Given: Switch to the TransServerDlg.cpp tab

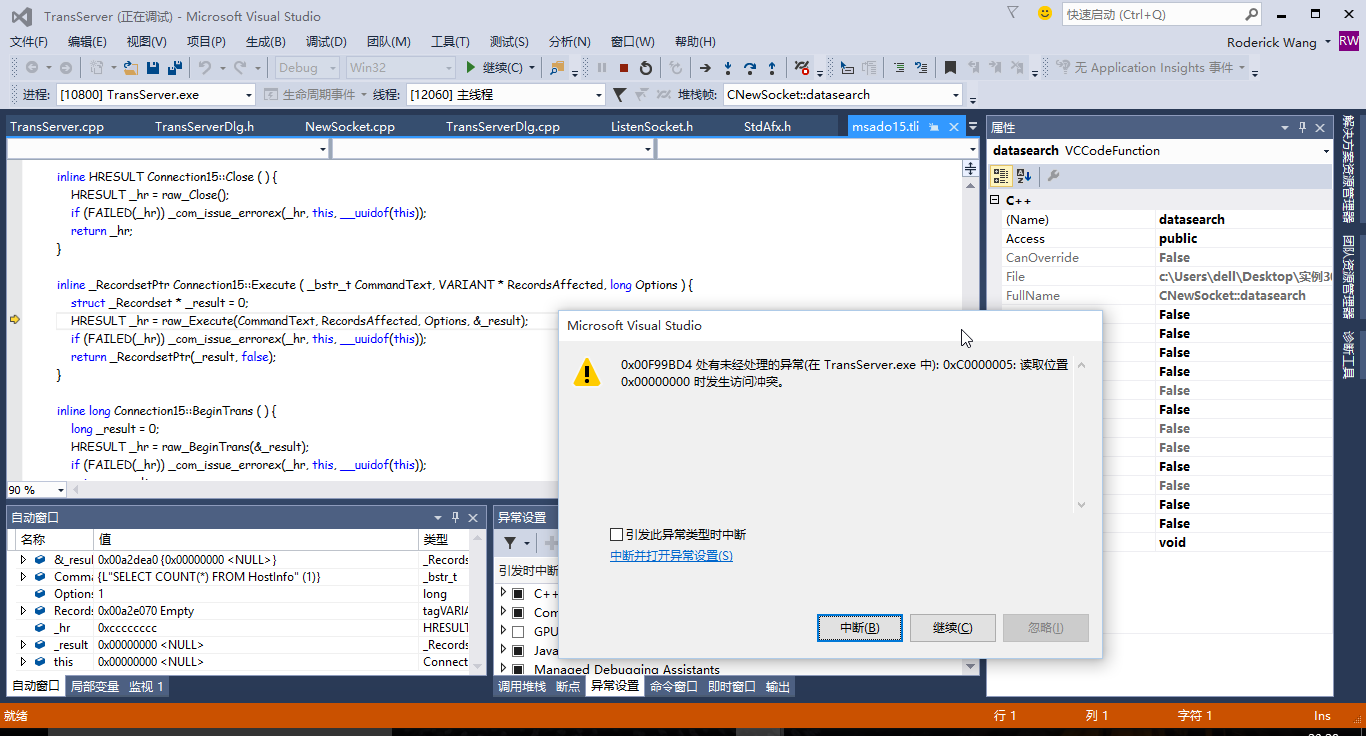Looking at the screenshot, I should (x=503, y=127).
